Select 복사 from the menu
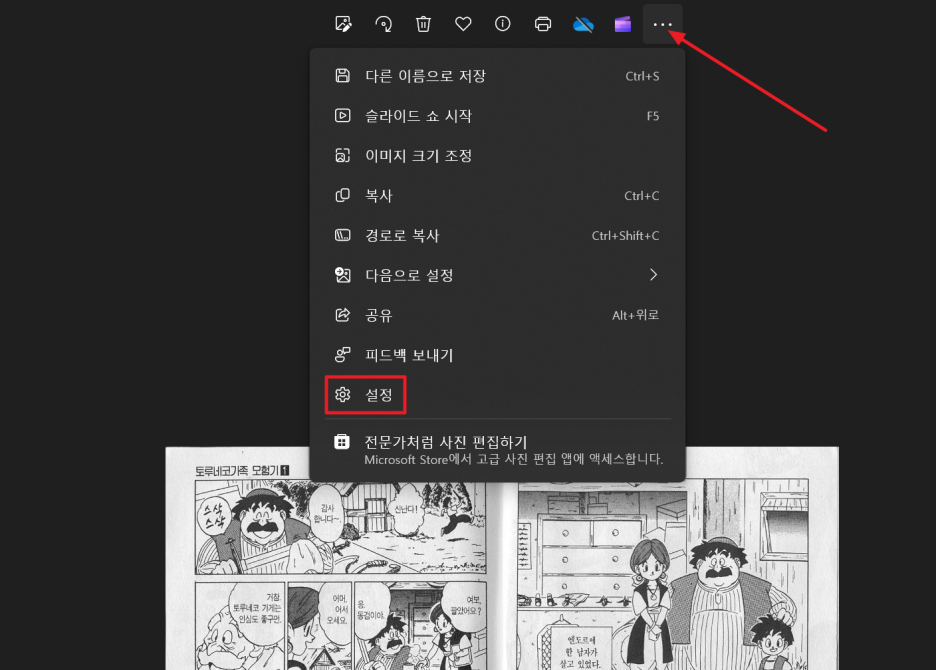 [497, 195]
